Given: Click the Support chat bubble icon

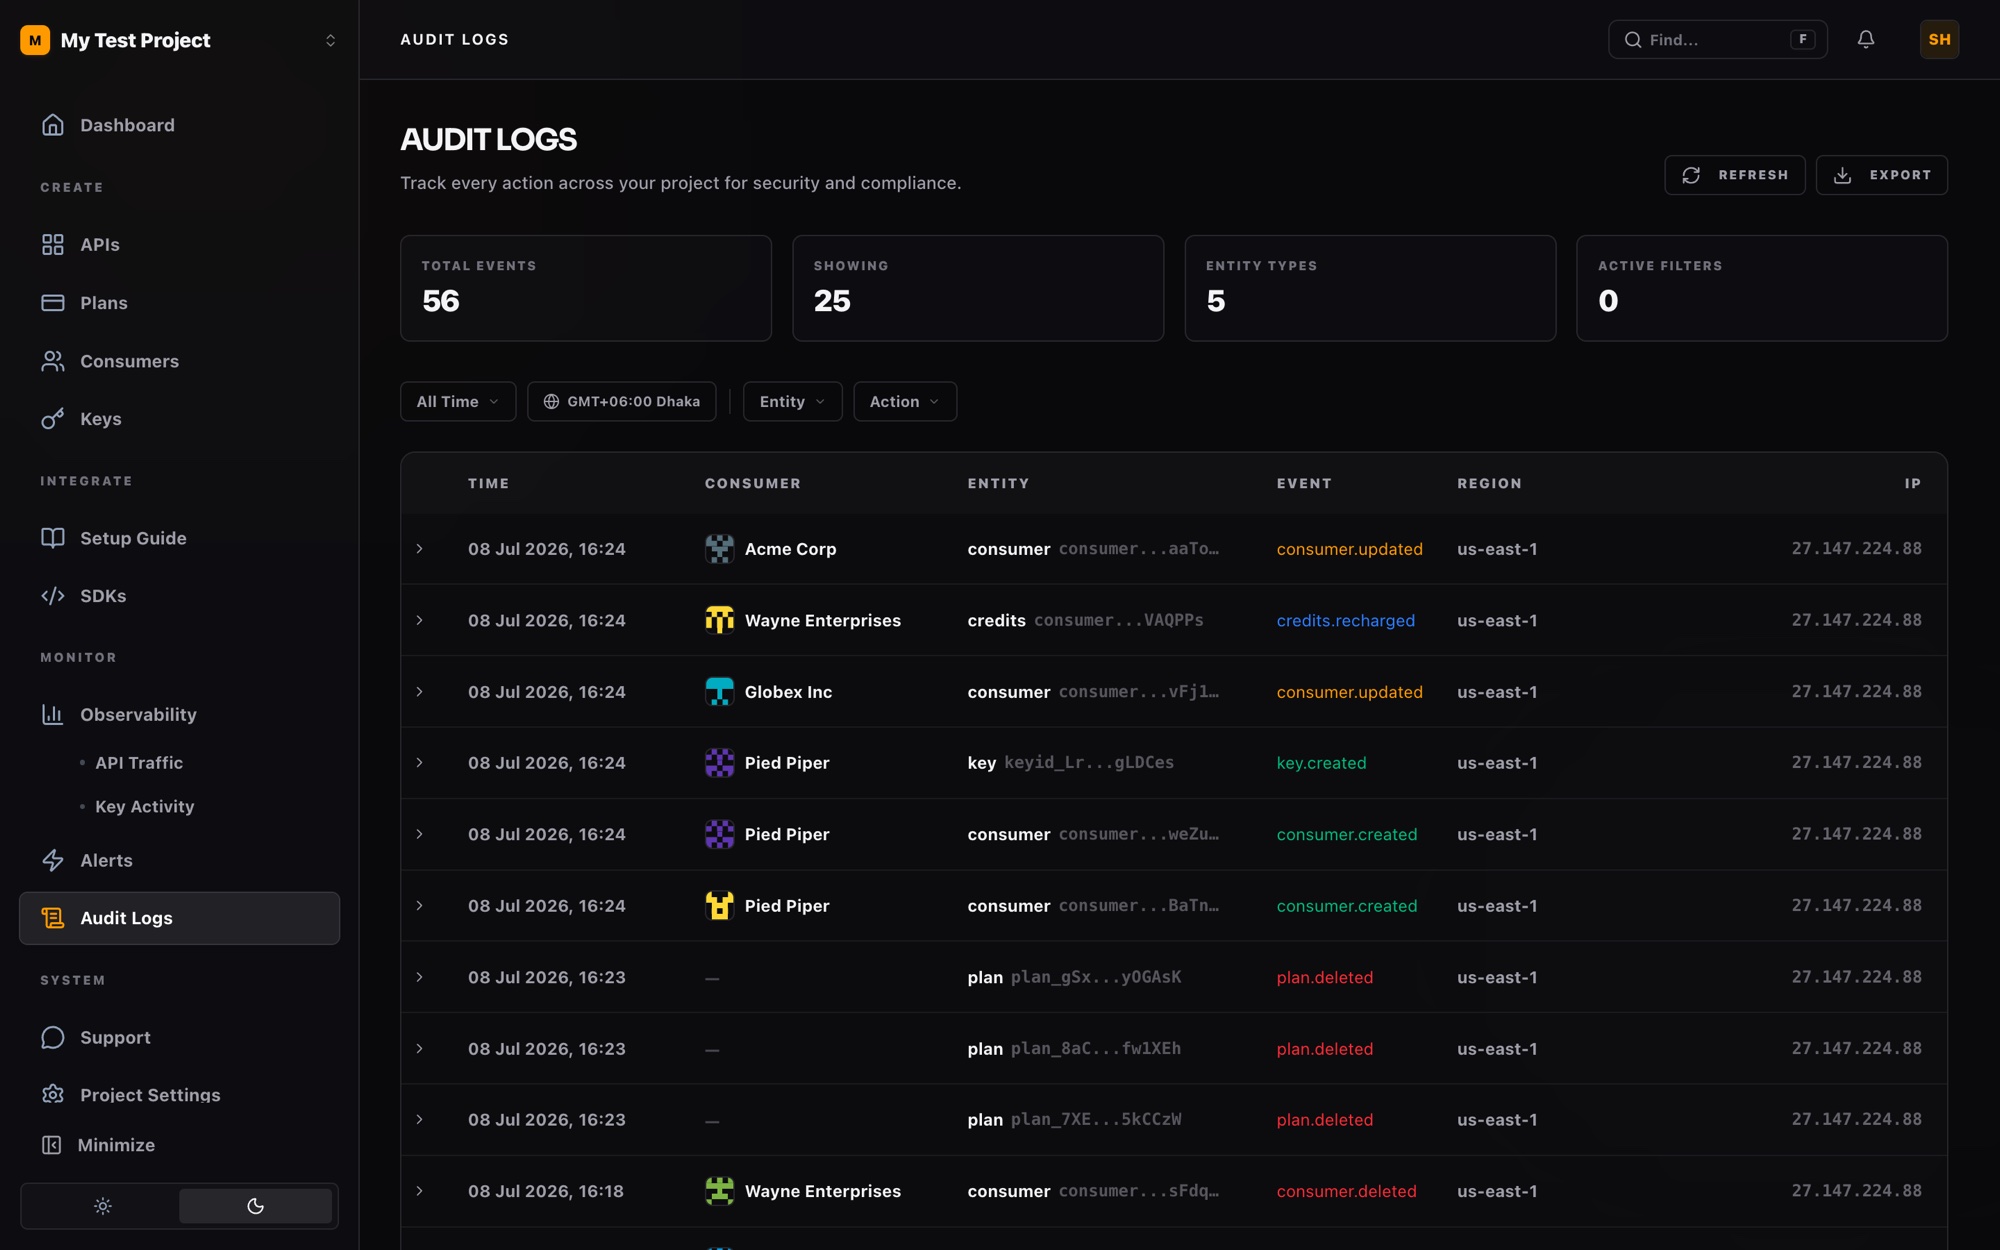Looking at the screenshot, I should [53, 1037].
